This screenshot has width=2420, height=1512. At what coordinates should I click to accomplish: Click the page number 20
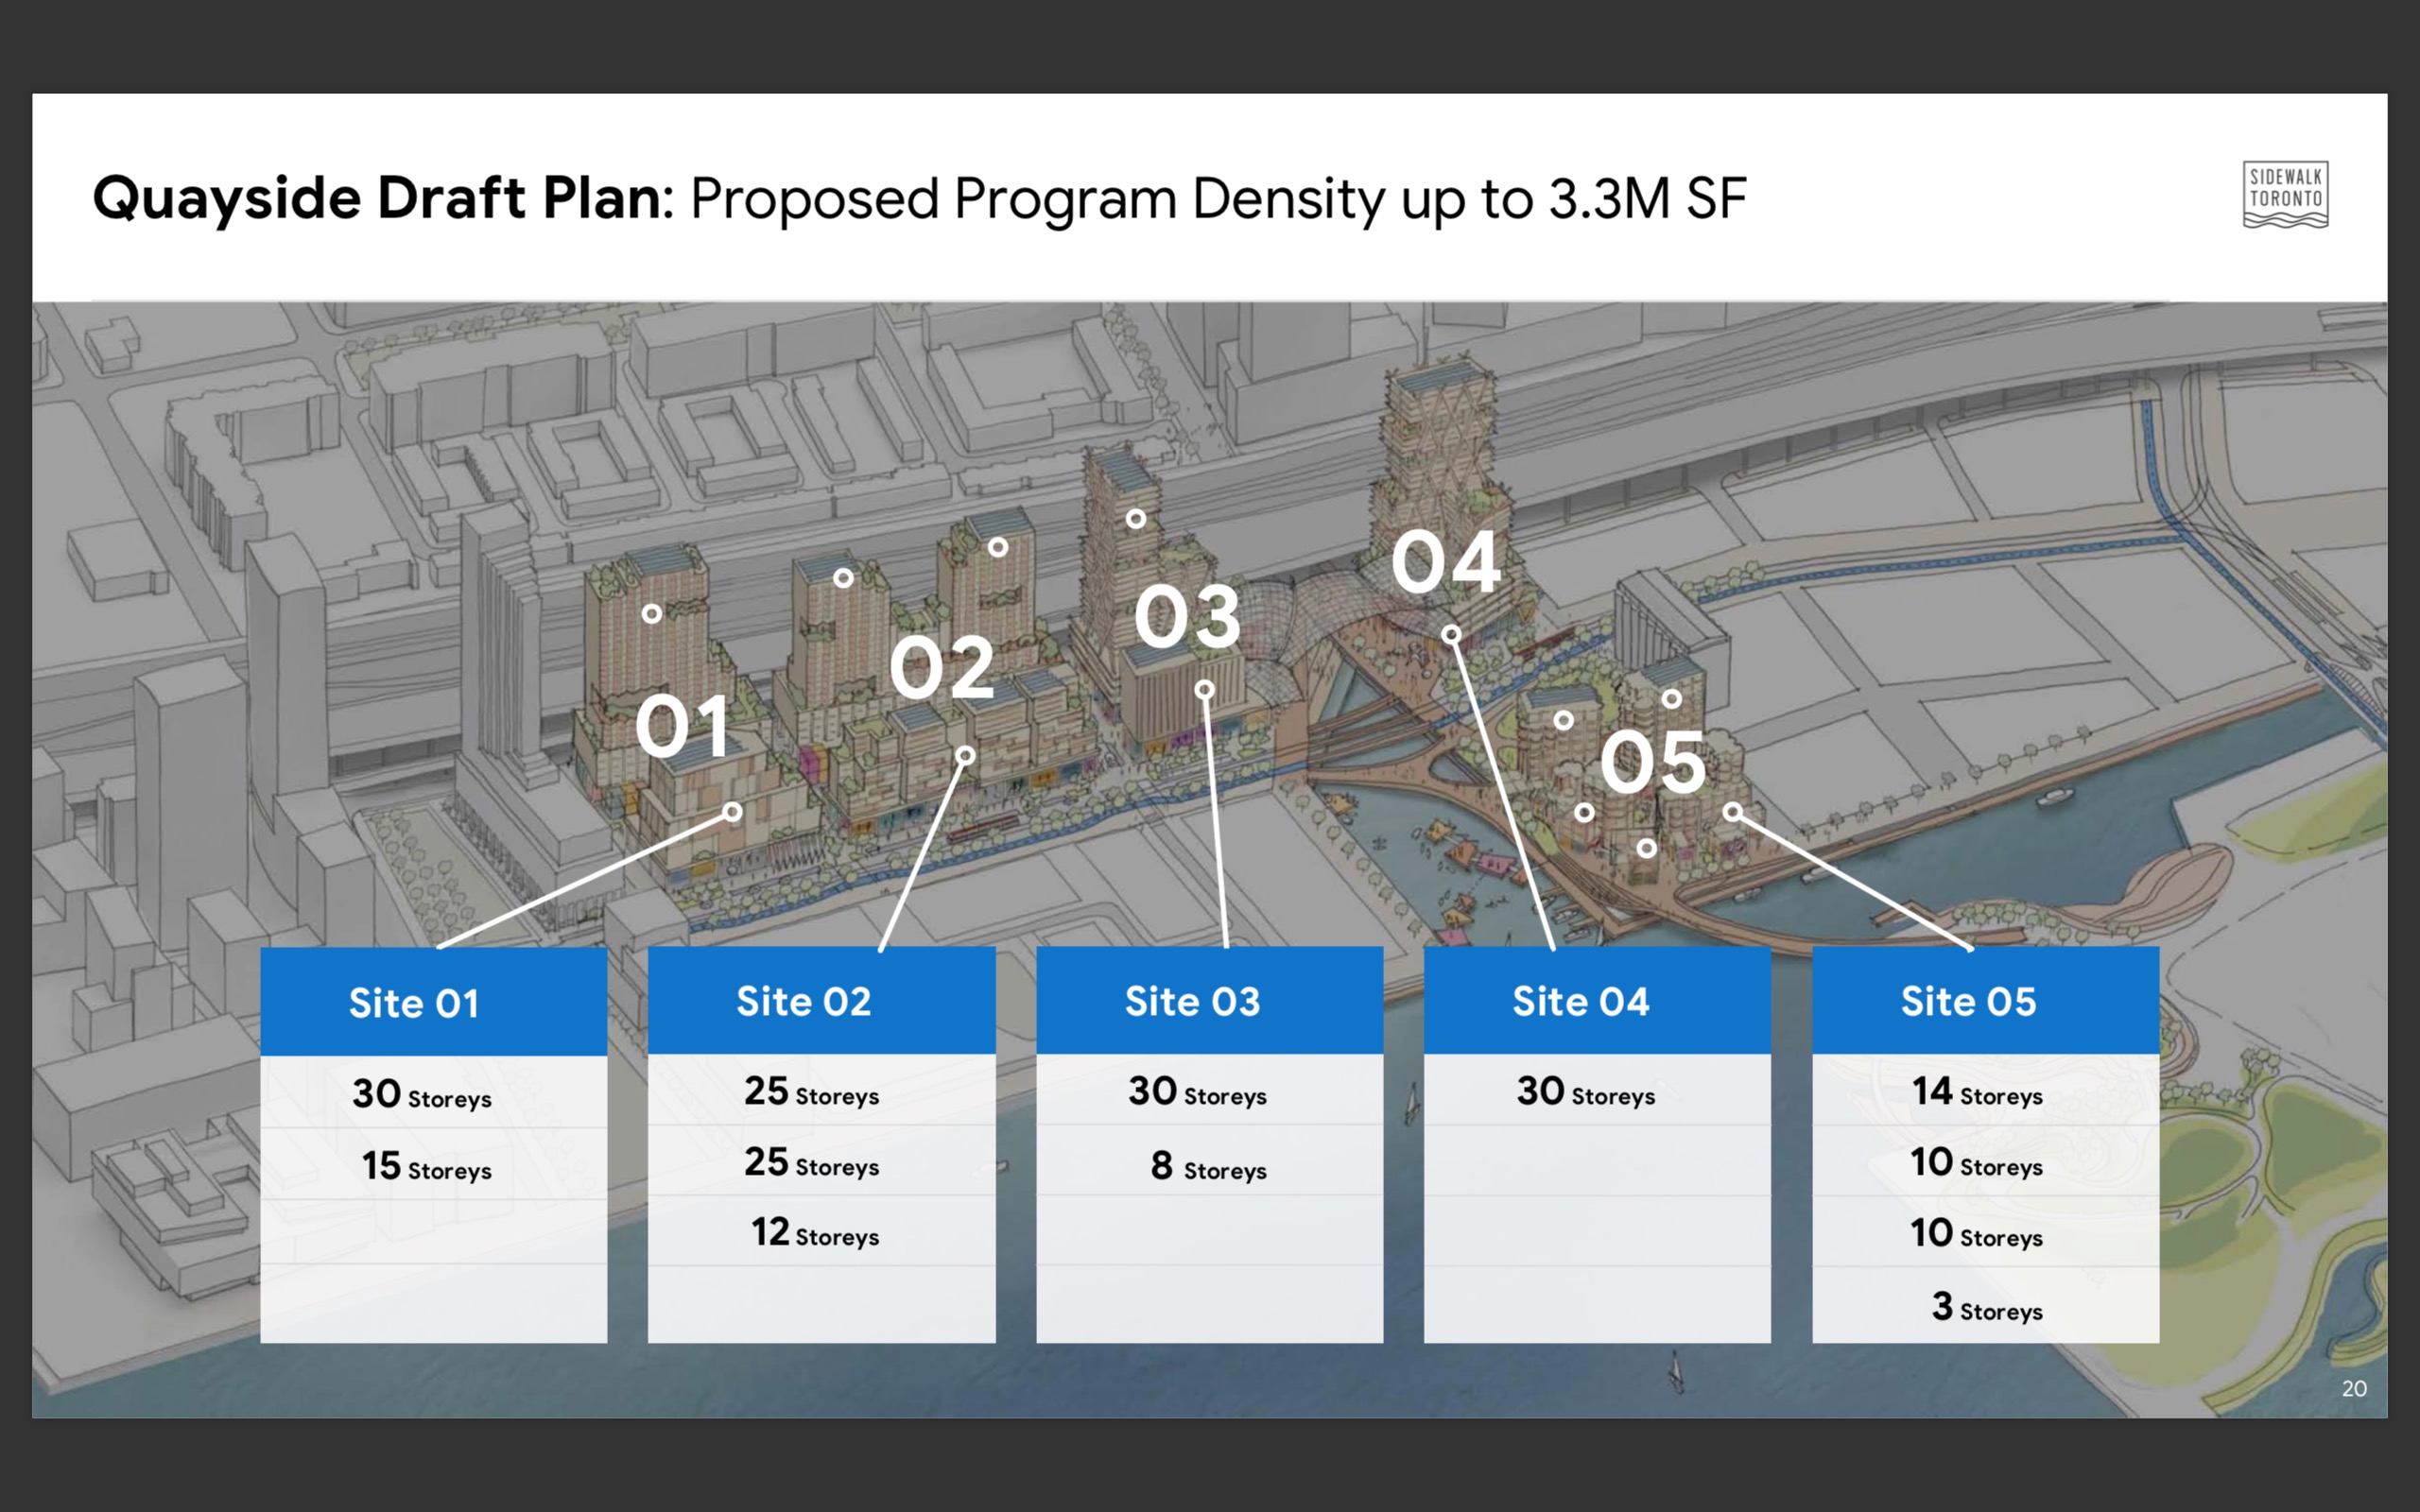[2355, 1387]
